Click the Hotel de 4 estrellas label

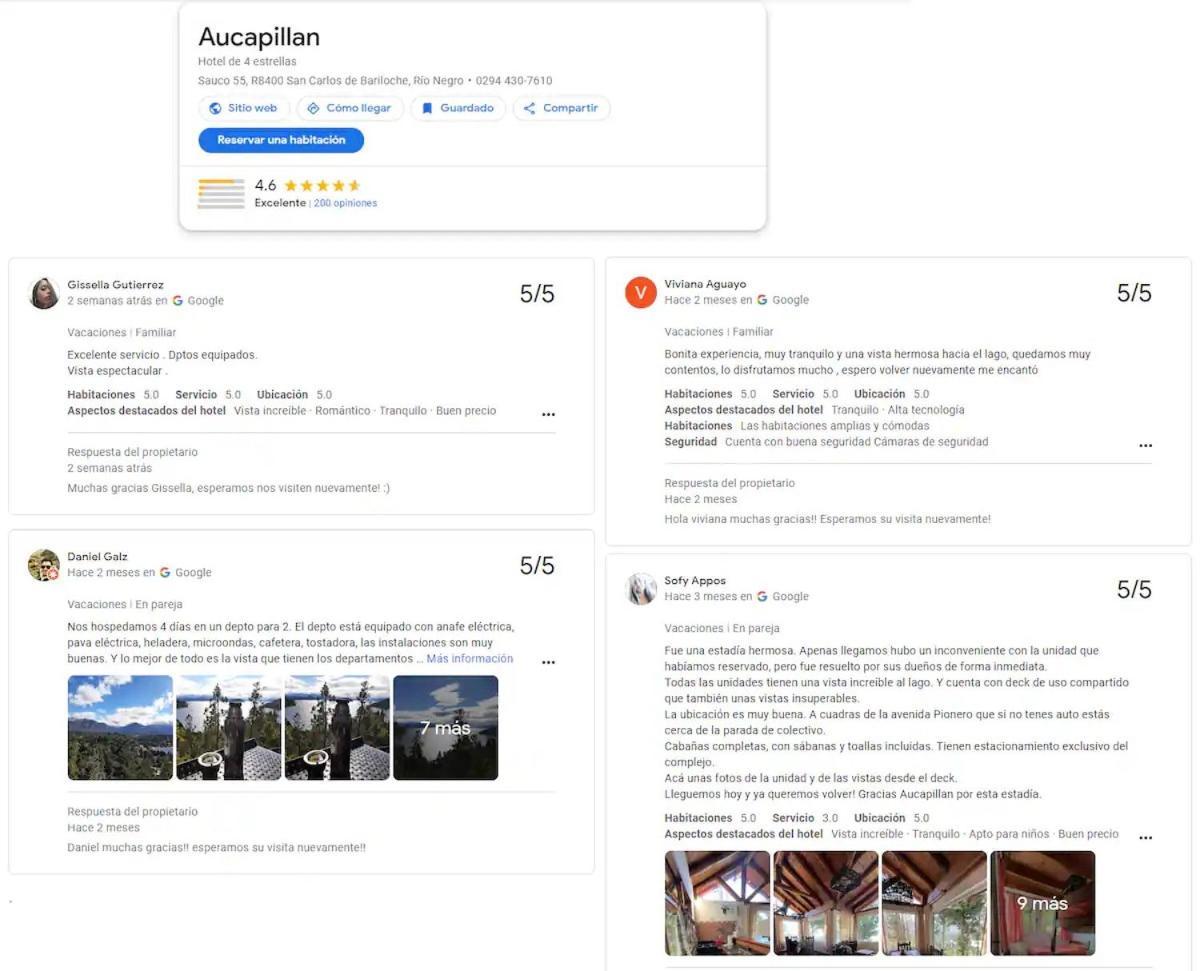tap(247, 62)
